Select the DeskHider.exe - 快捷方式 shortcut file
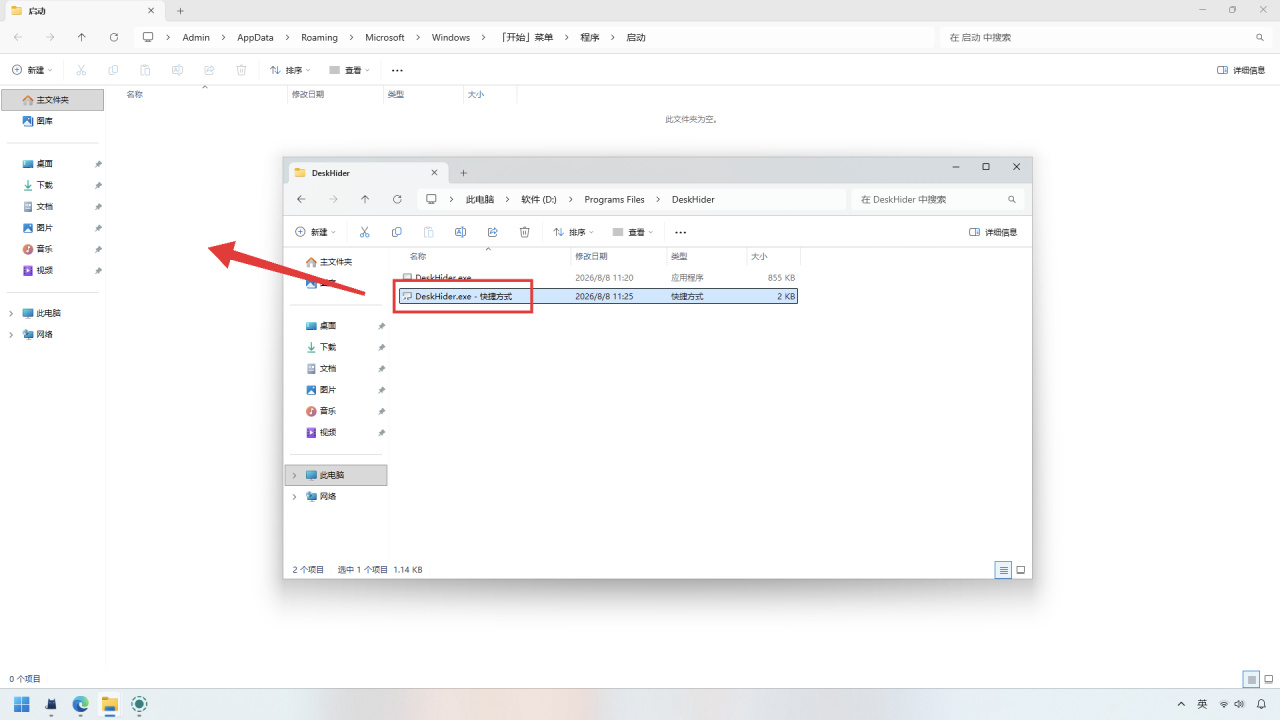 pos(598,296)
